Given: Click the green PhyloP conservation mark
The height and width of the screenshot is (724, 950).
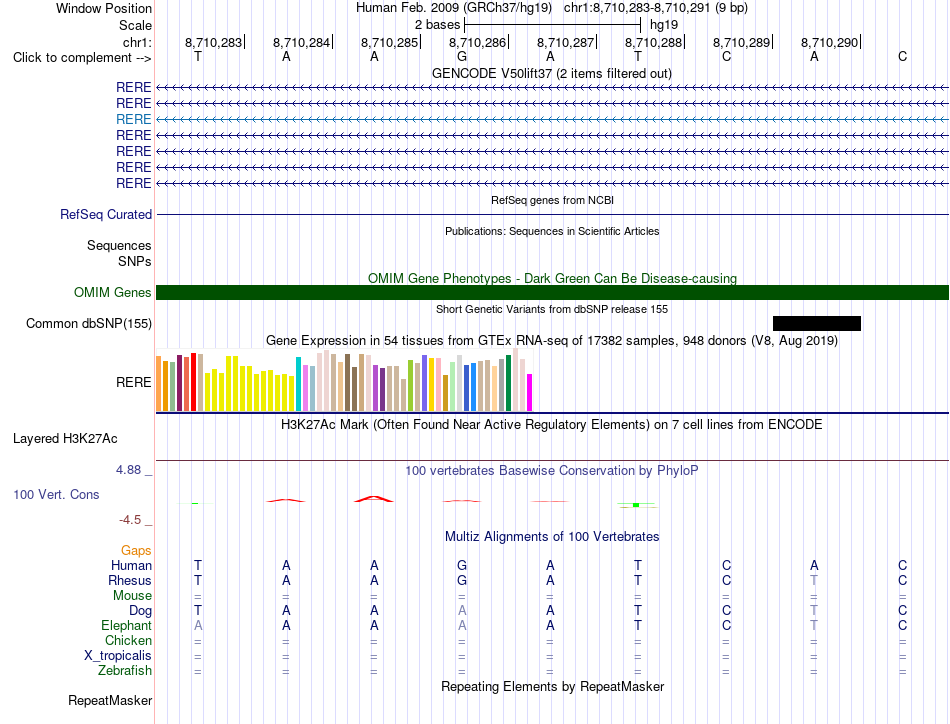Looking at the screenshot, I should click(x=636, y=505).
